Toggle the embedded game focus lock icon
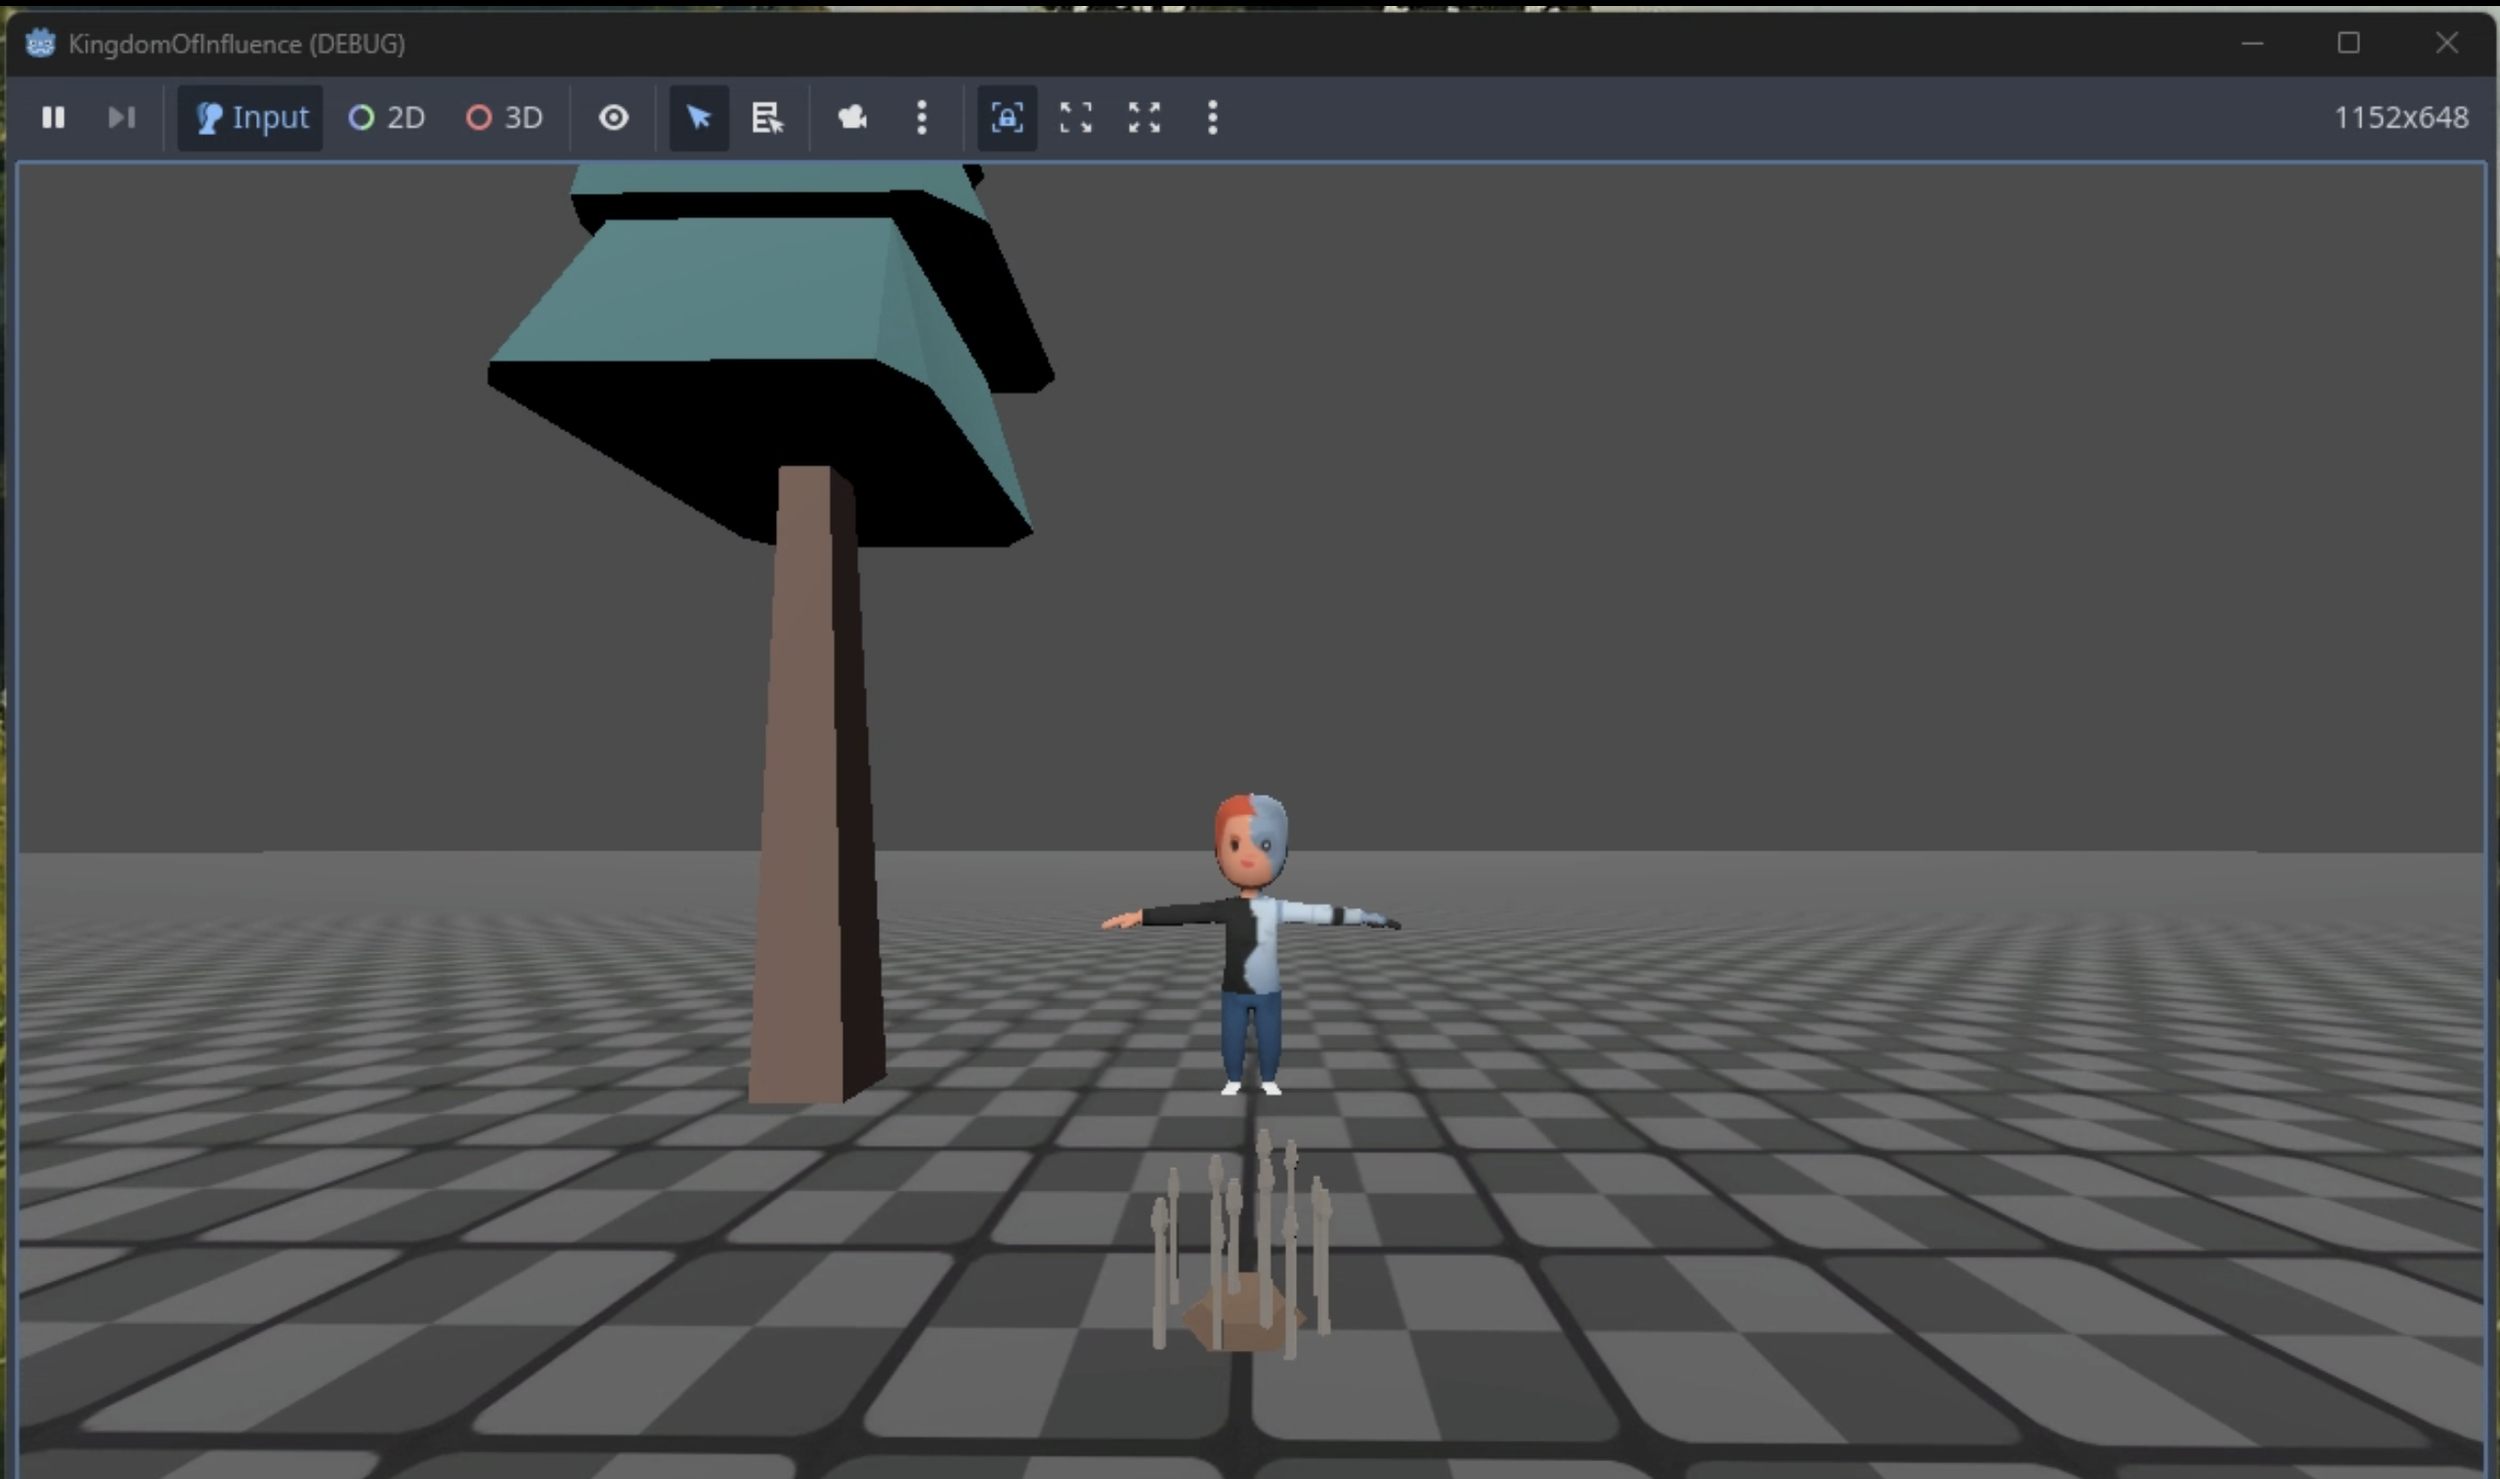 (x=1005, y=118)
